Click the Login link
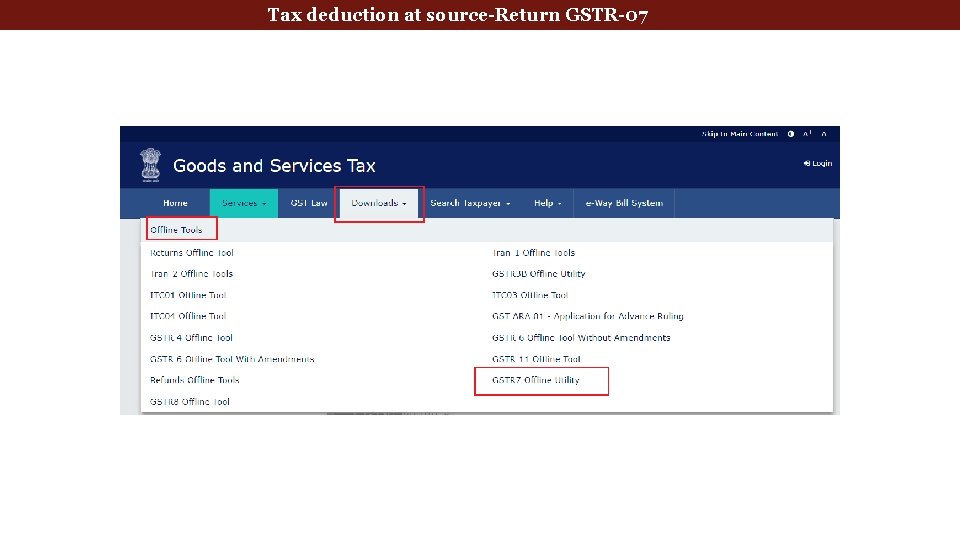This screenshot has width=960, height=540. pos(818,163)
